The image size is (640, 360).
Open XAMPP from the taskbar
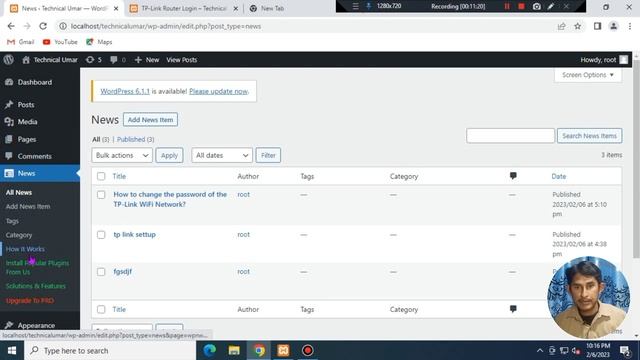pyautogui.click(x=283, y=351)
